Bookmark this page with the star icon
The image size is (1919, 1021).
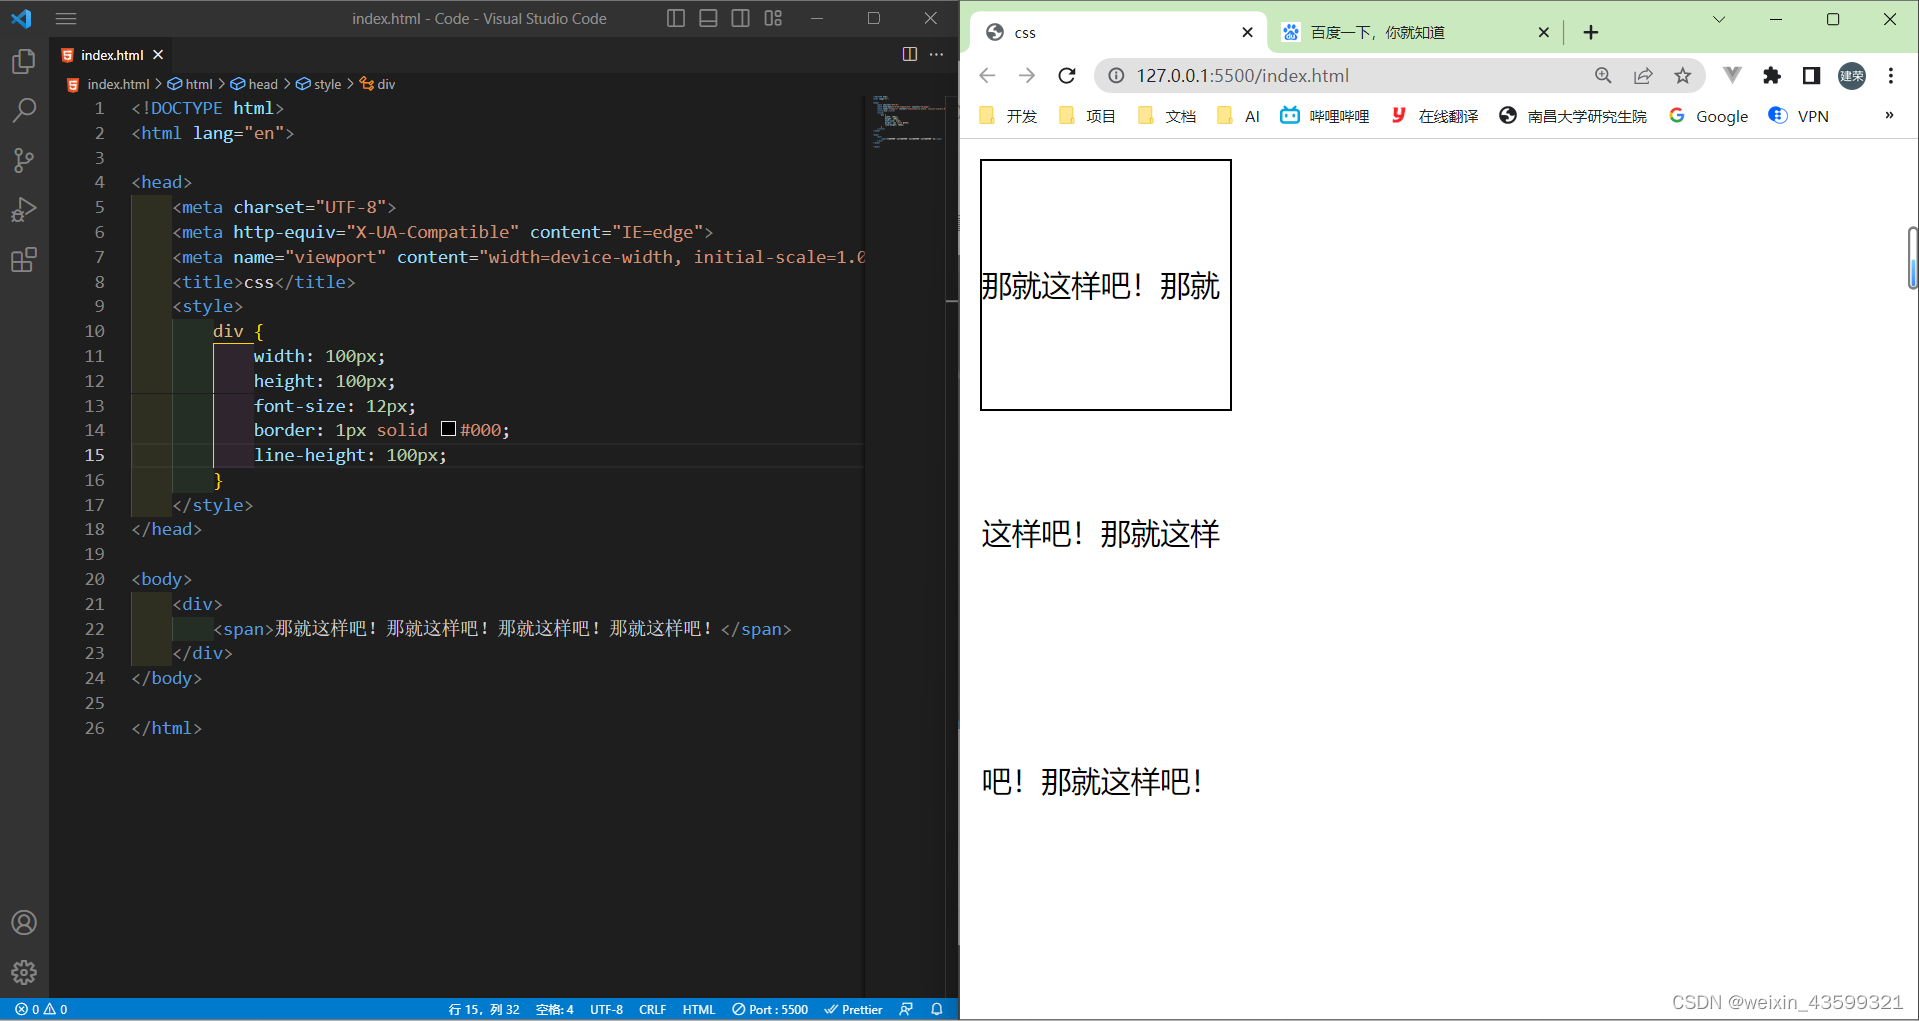(1683, 75)
